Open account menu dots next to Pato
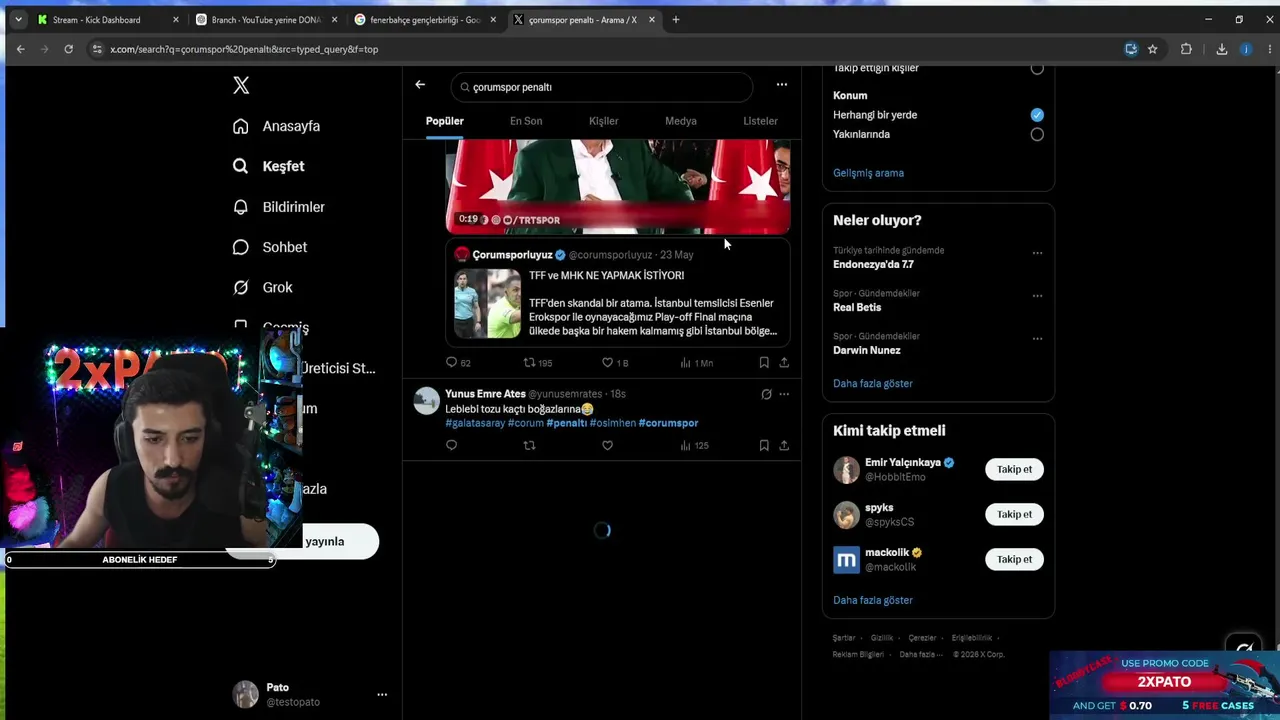The width and height of the screenshot is (1280, 720). tap(382, 694)
